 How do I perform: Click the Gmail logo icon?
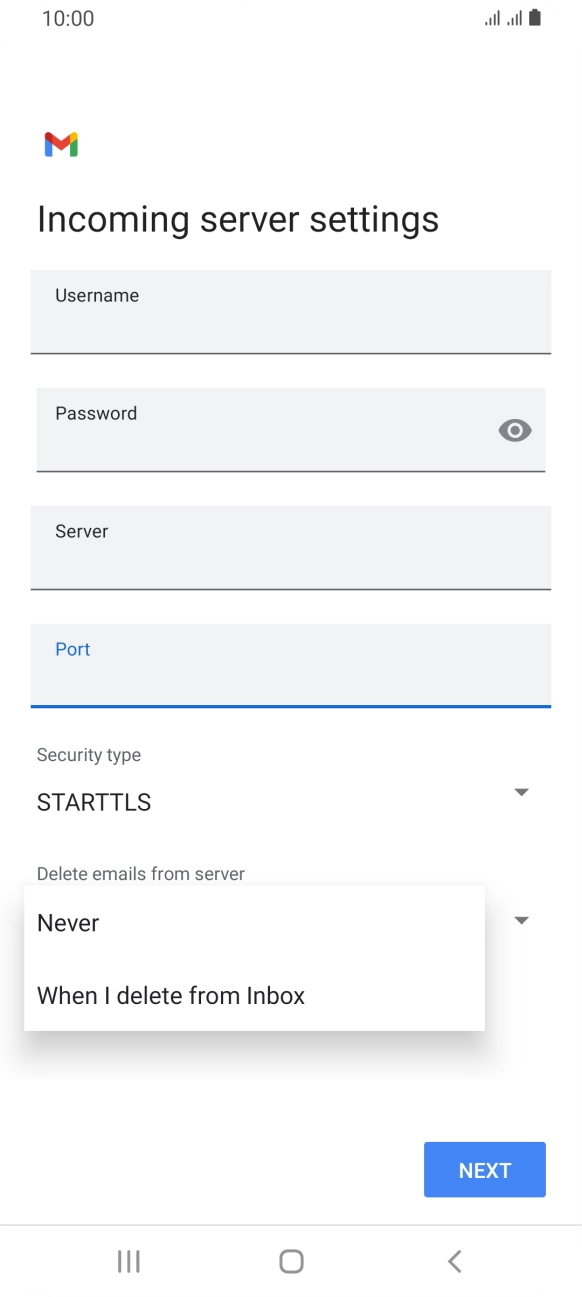point(60,145)
